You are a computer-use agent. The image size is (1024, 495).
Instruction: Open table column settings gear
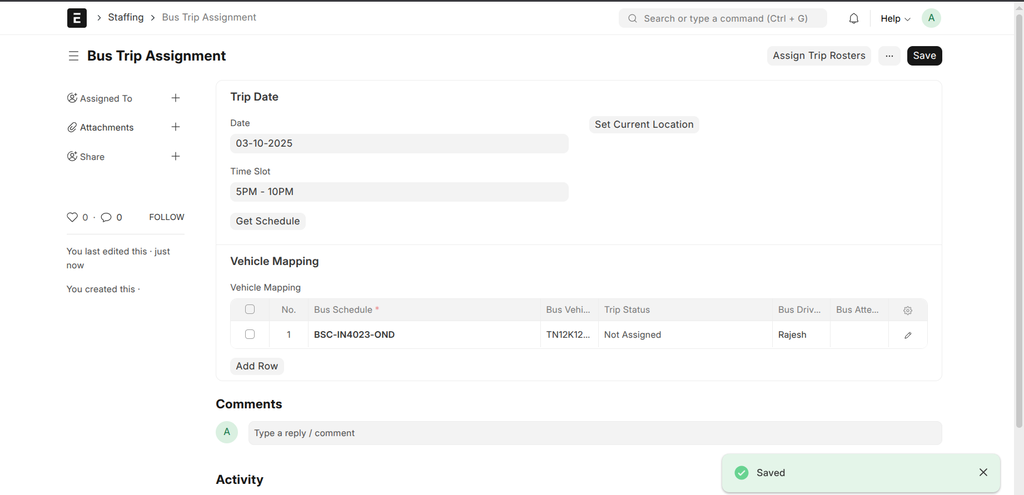(908, 310)
